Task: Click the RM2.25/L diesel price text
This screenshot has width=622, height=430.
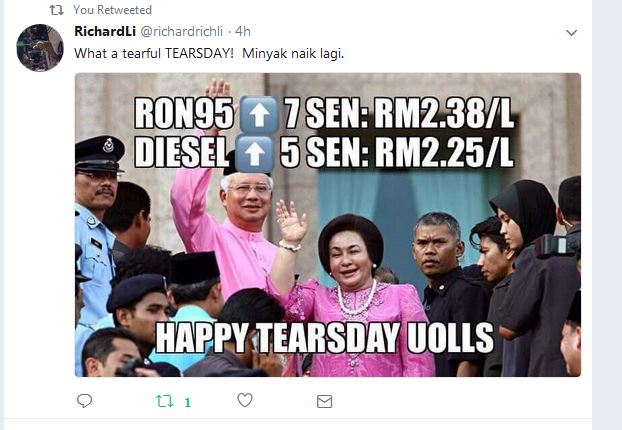Action: (444, 153)
